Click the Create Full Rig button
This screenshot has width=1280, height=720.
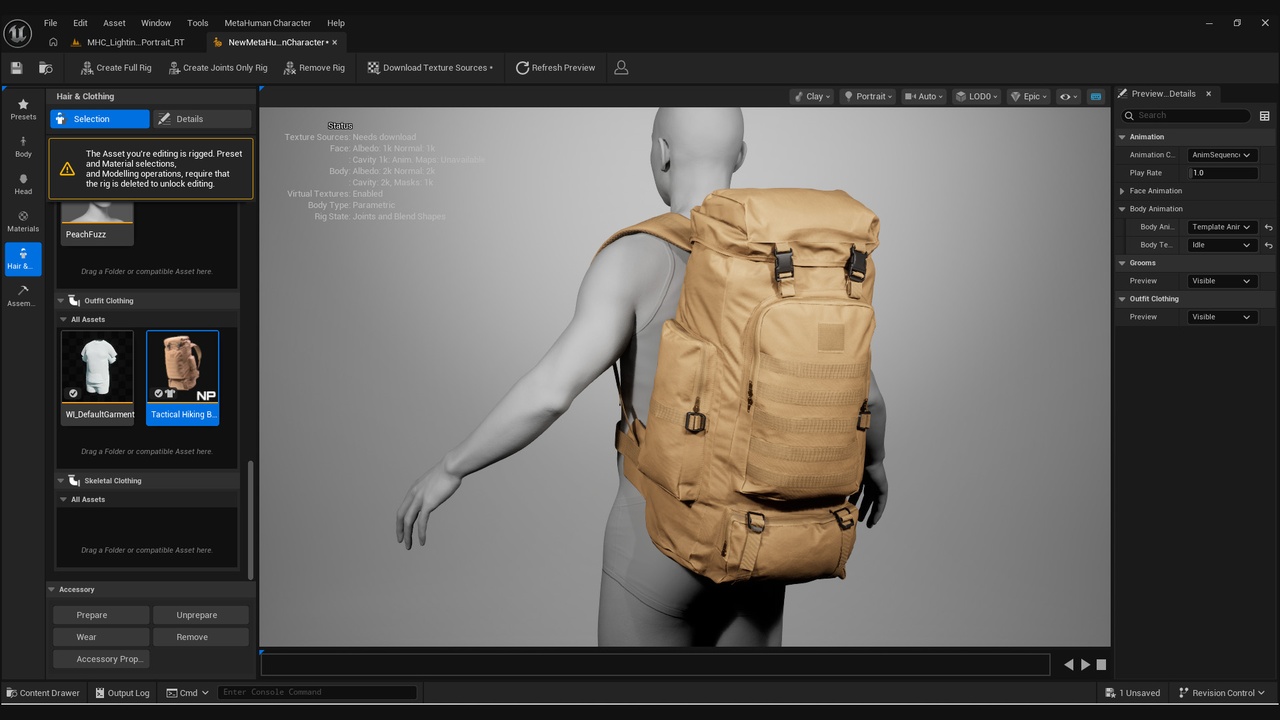pyautogui.click(x=115, y=68)
